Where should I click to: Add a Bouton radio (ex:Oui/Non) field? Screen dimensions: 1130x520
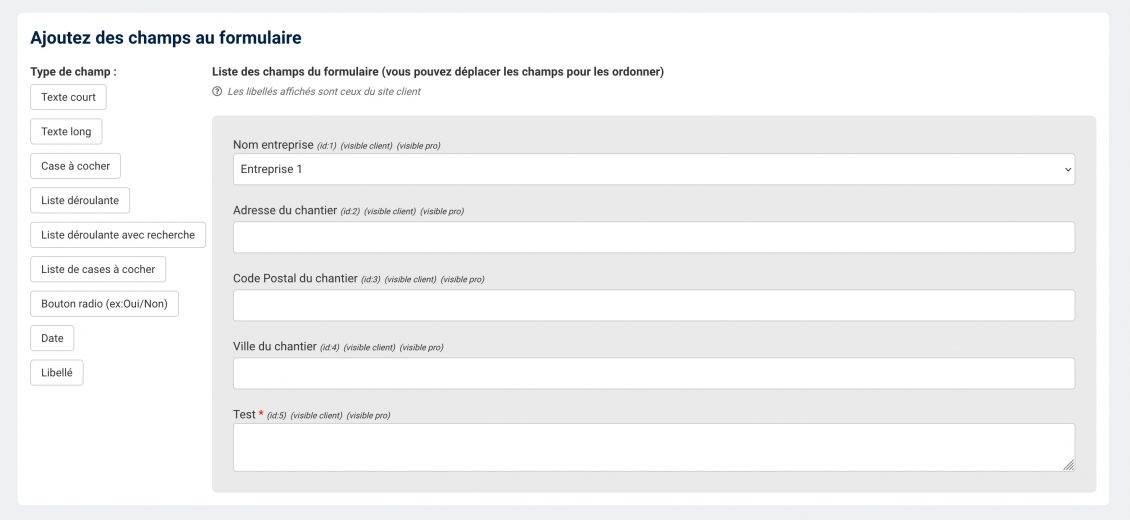pyautogui.click(x=104, y=304)
